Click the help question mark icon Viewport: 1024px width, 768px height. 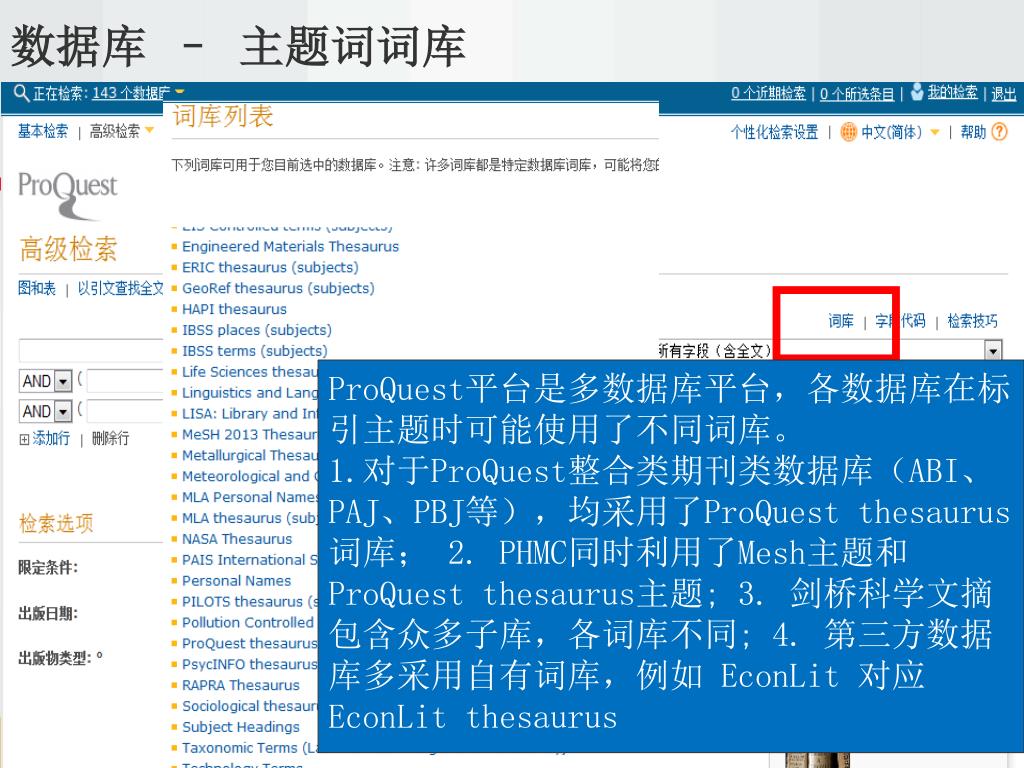coord(999,132)
